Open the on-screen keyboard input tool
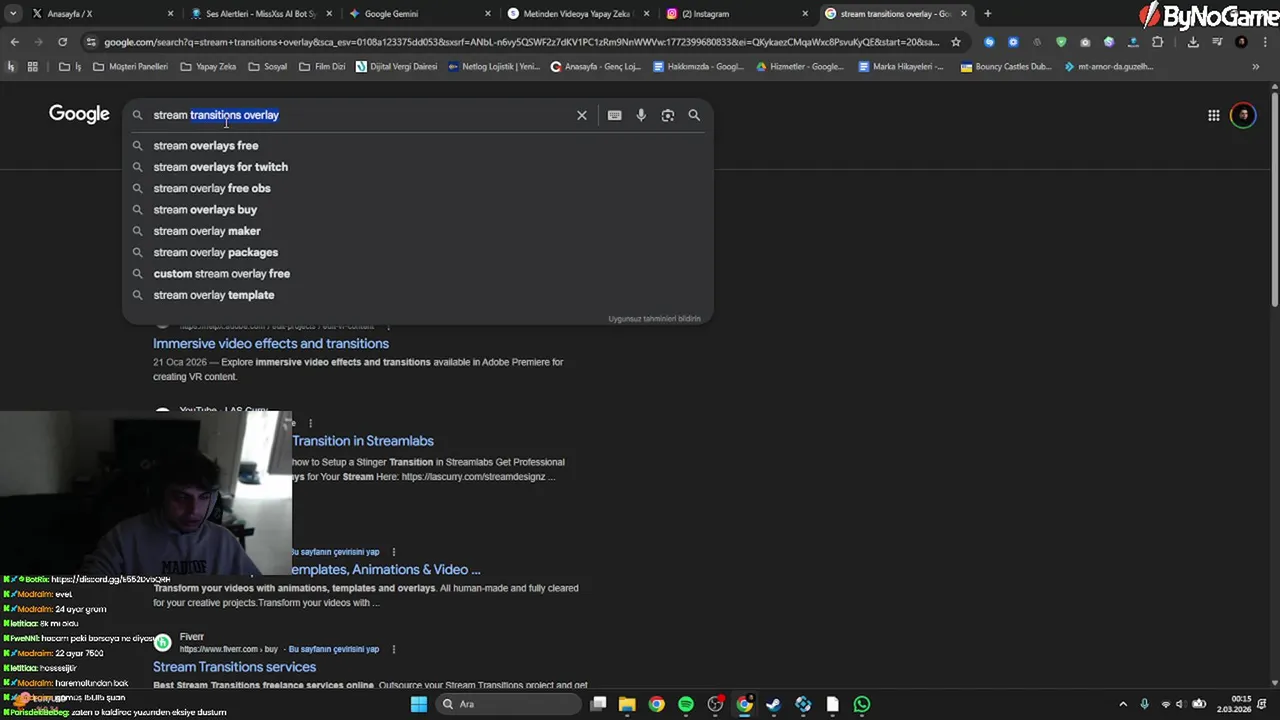The image size is (1280, 720). [614, 115]
